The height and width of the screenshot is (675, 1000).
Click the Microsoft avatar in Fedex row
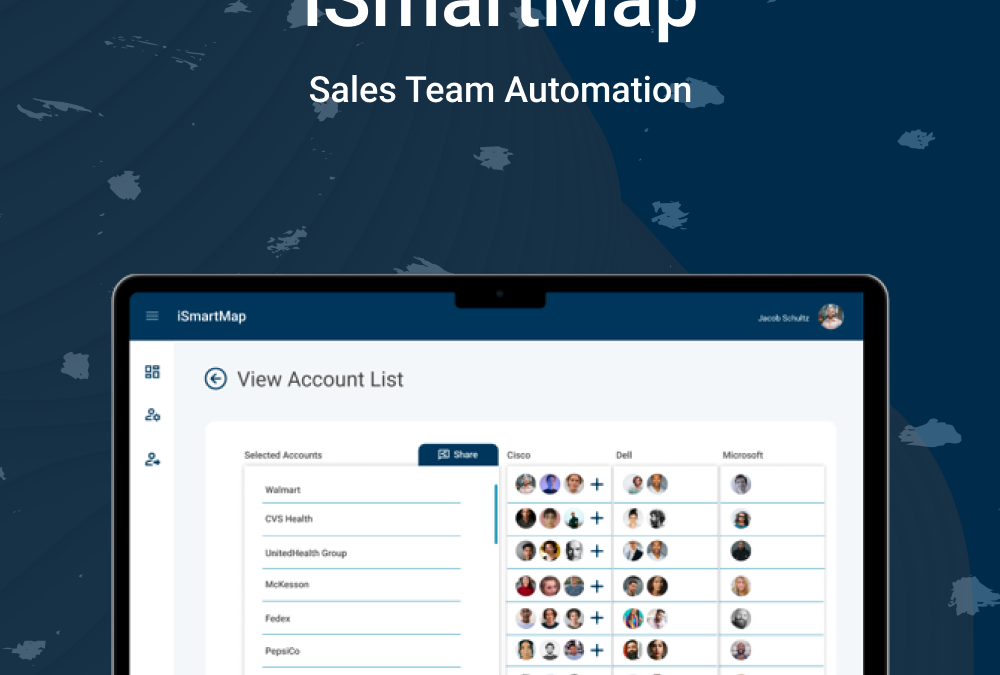740,618
